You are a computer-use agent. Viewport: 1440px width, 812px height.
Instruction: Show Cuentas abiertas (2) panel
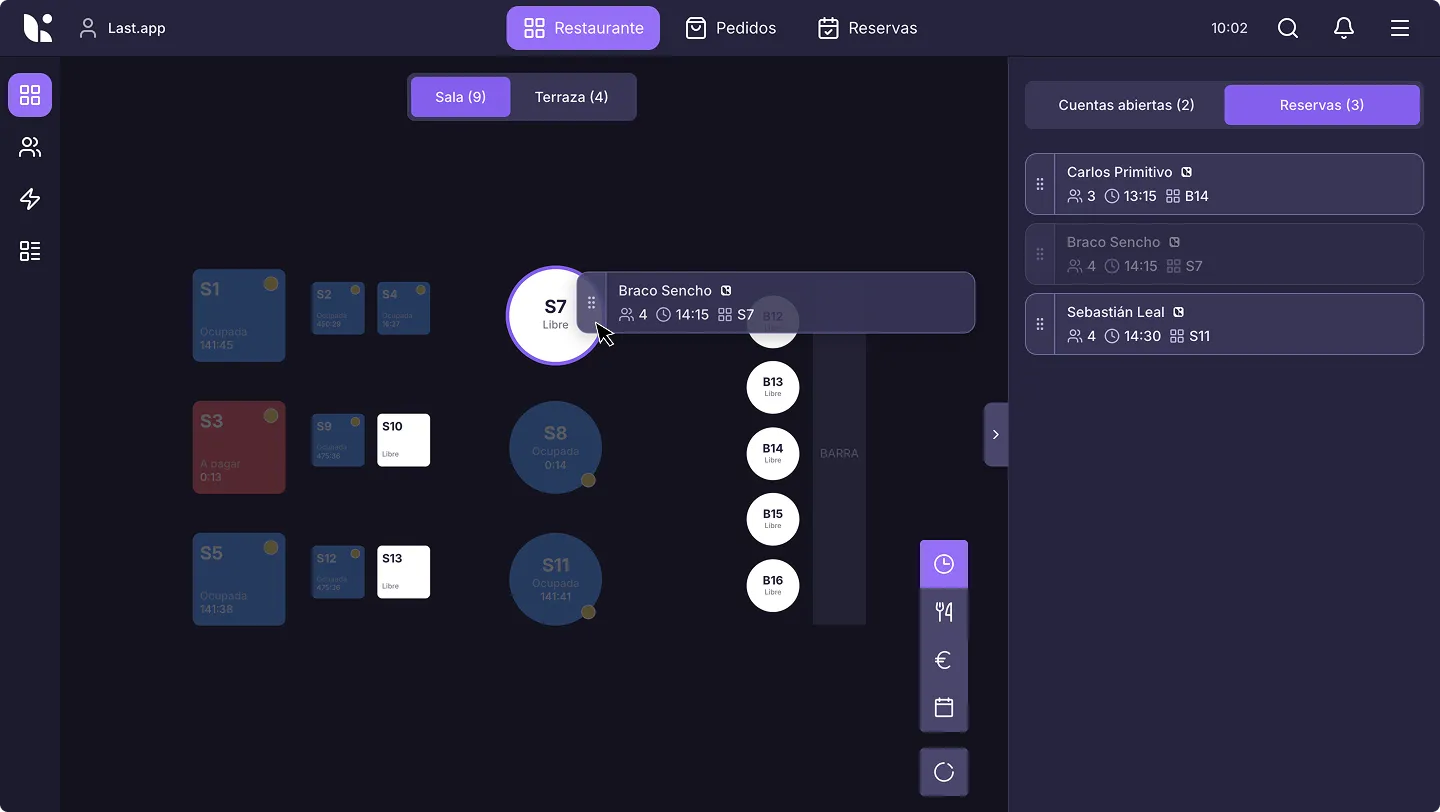1126,105
